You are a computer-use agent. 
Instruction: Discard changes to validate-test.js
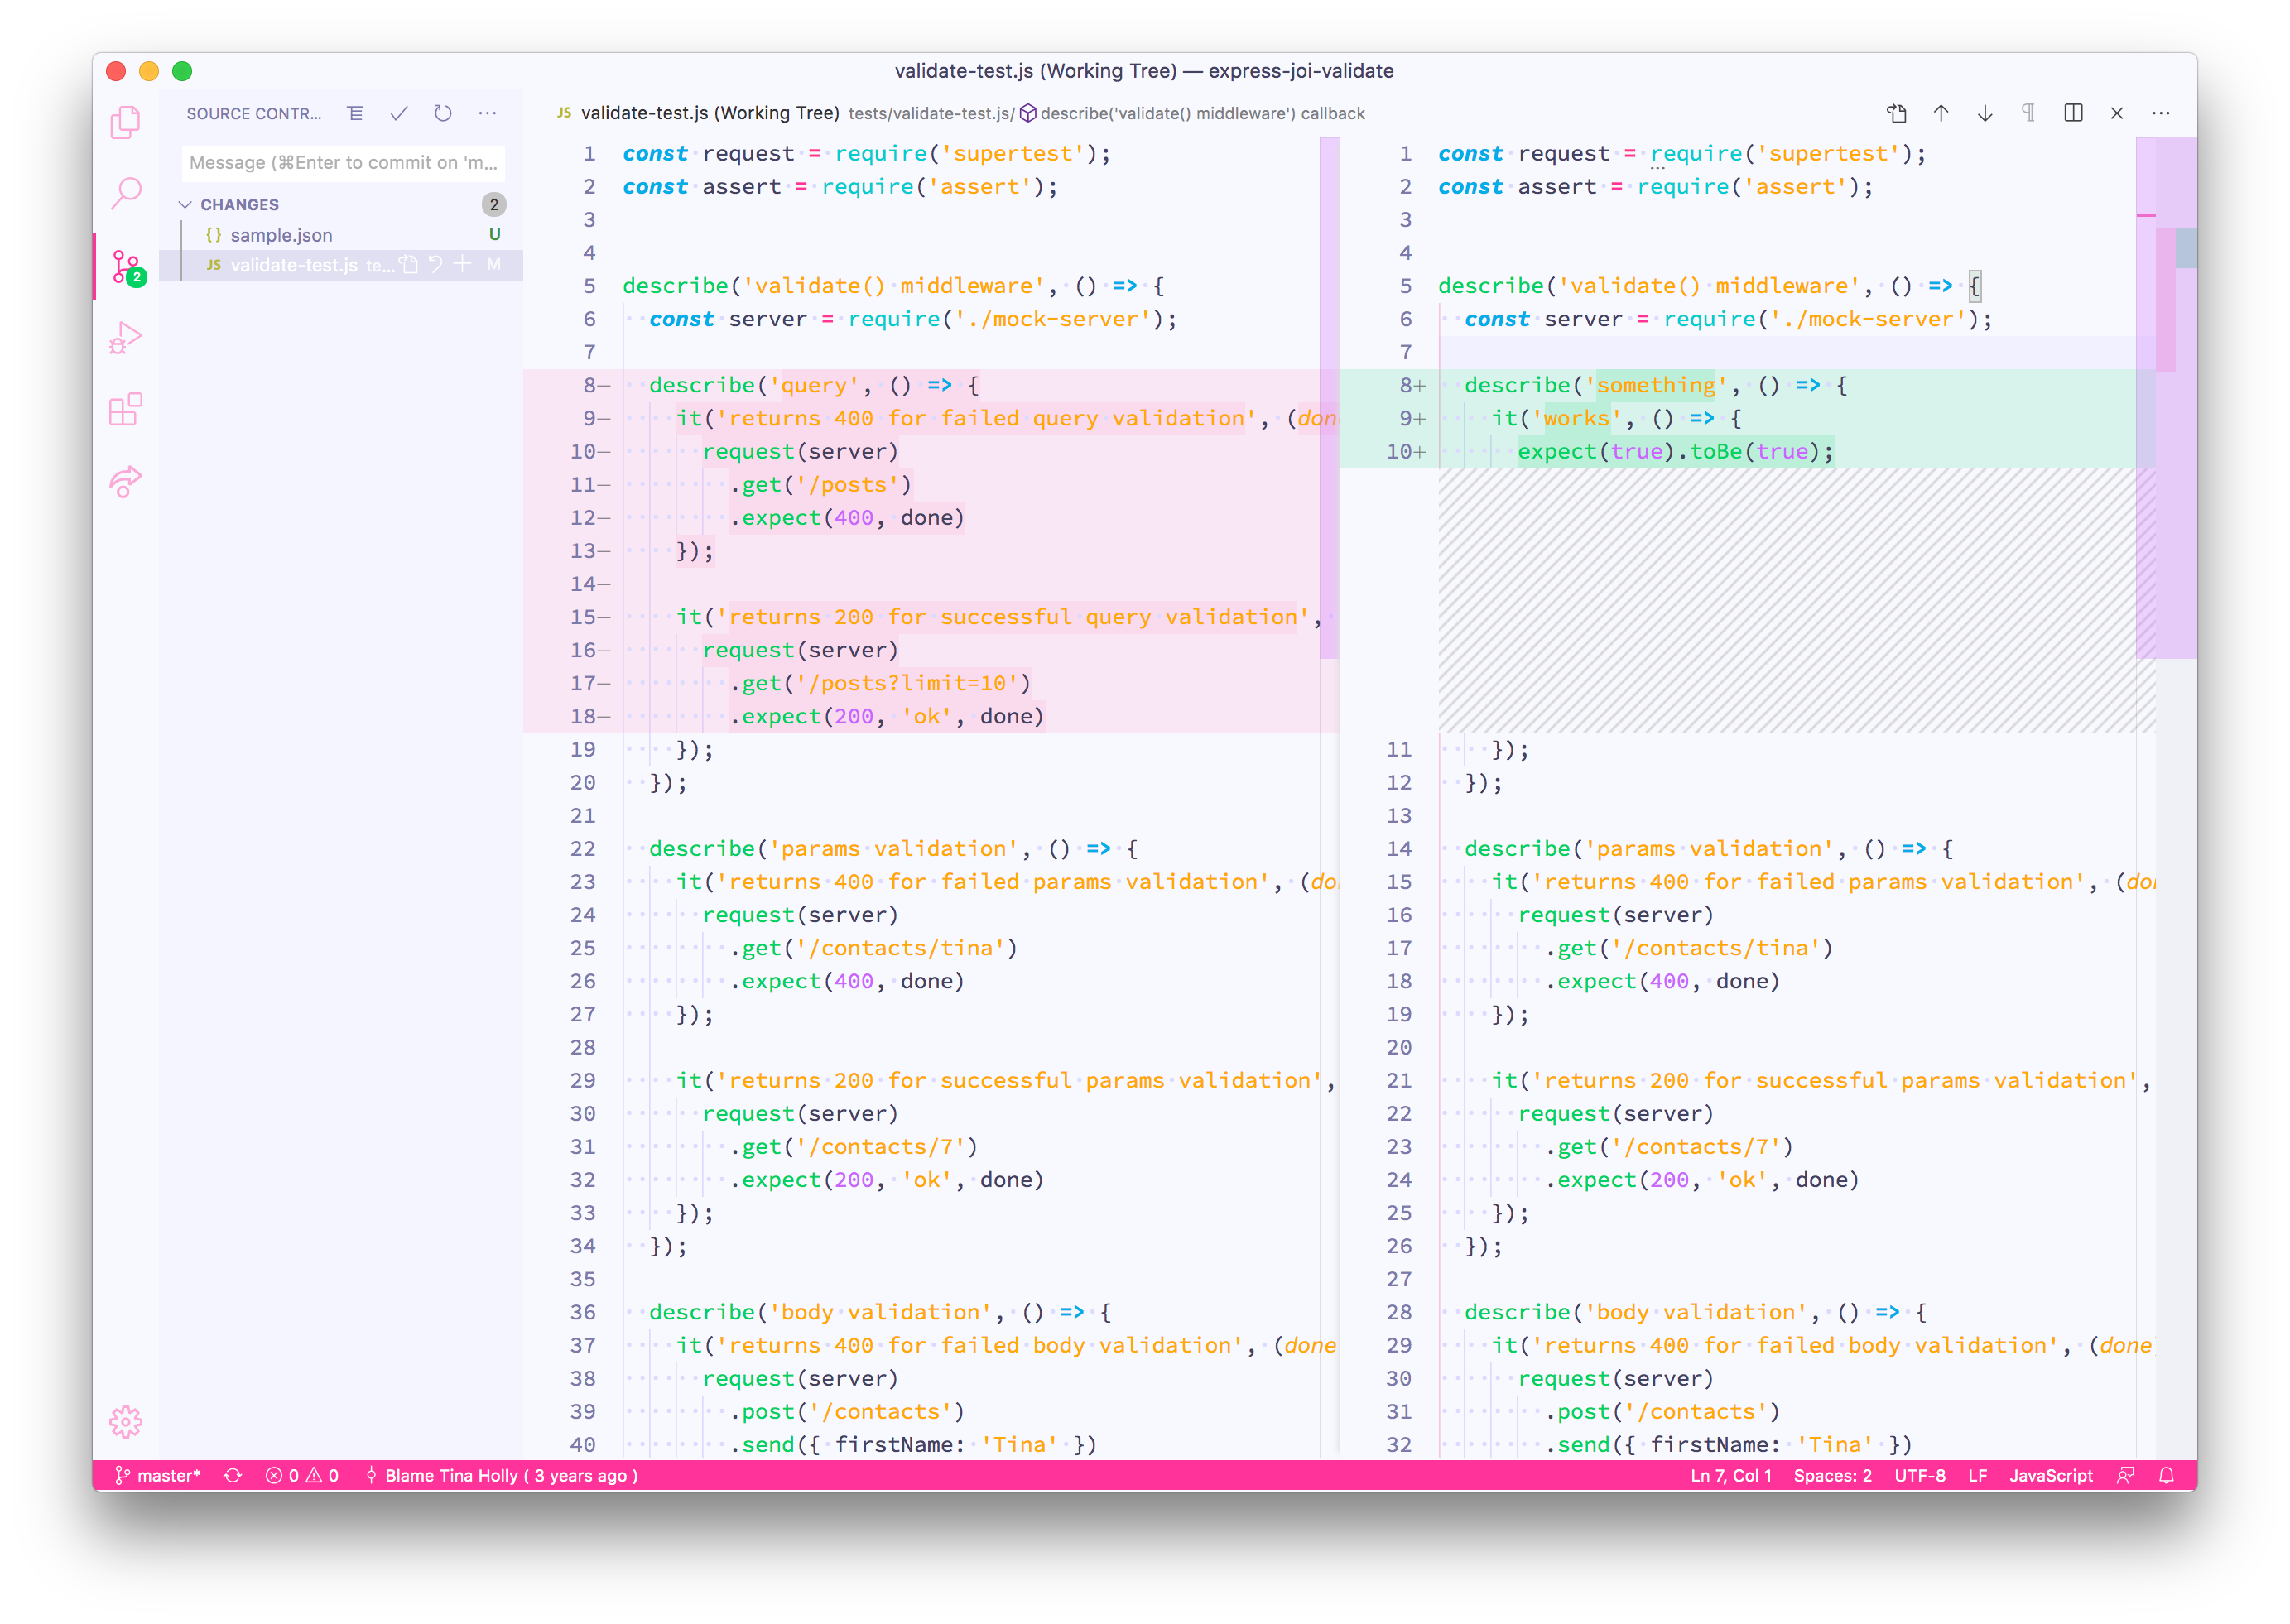click(436, 265)
